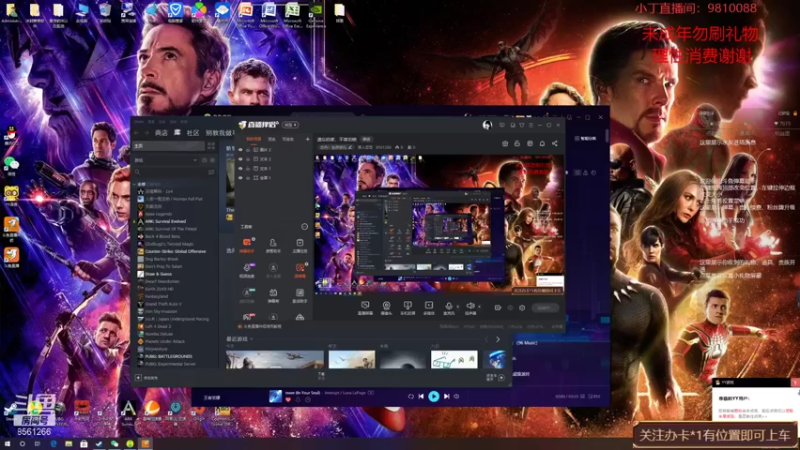Open the Windows Start menu
This screenshot has height=450, width=800.
pyautogui.click(x=7, y=444)
